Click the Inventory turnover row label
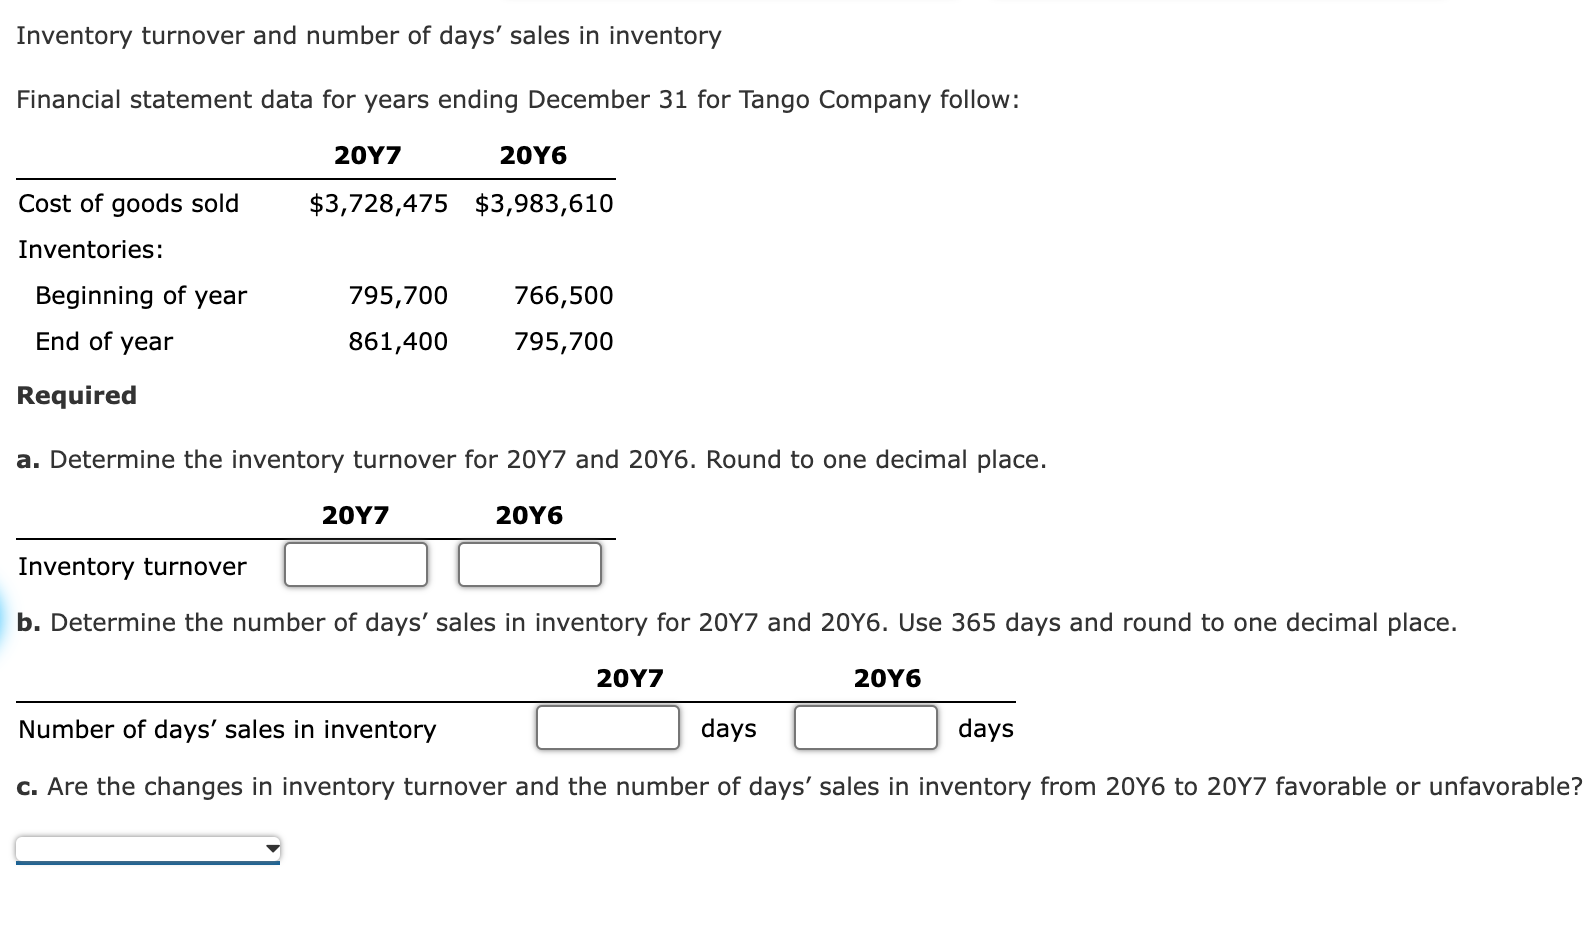 (132, 567)
